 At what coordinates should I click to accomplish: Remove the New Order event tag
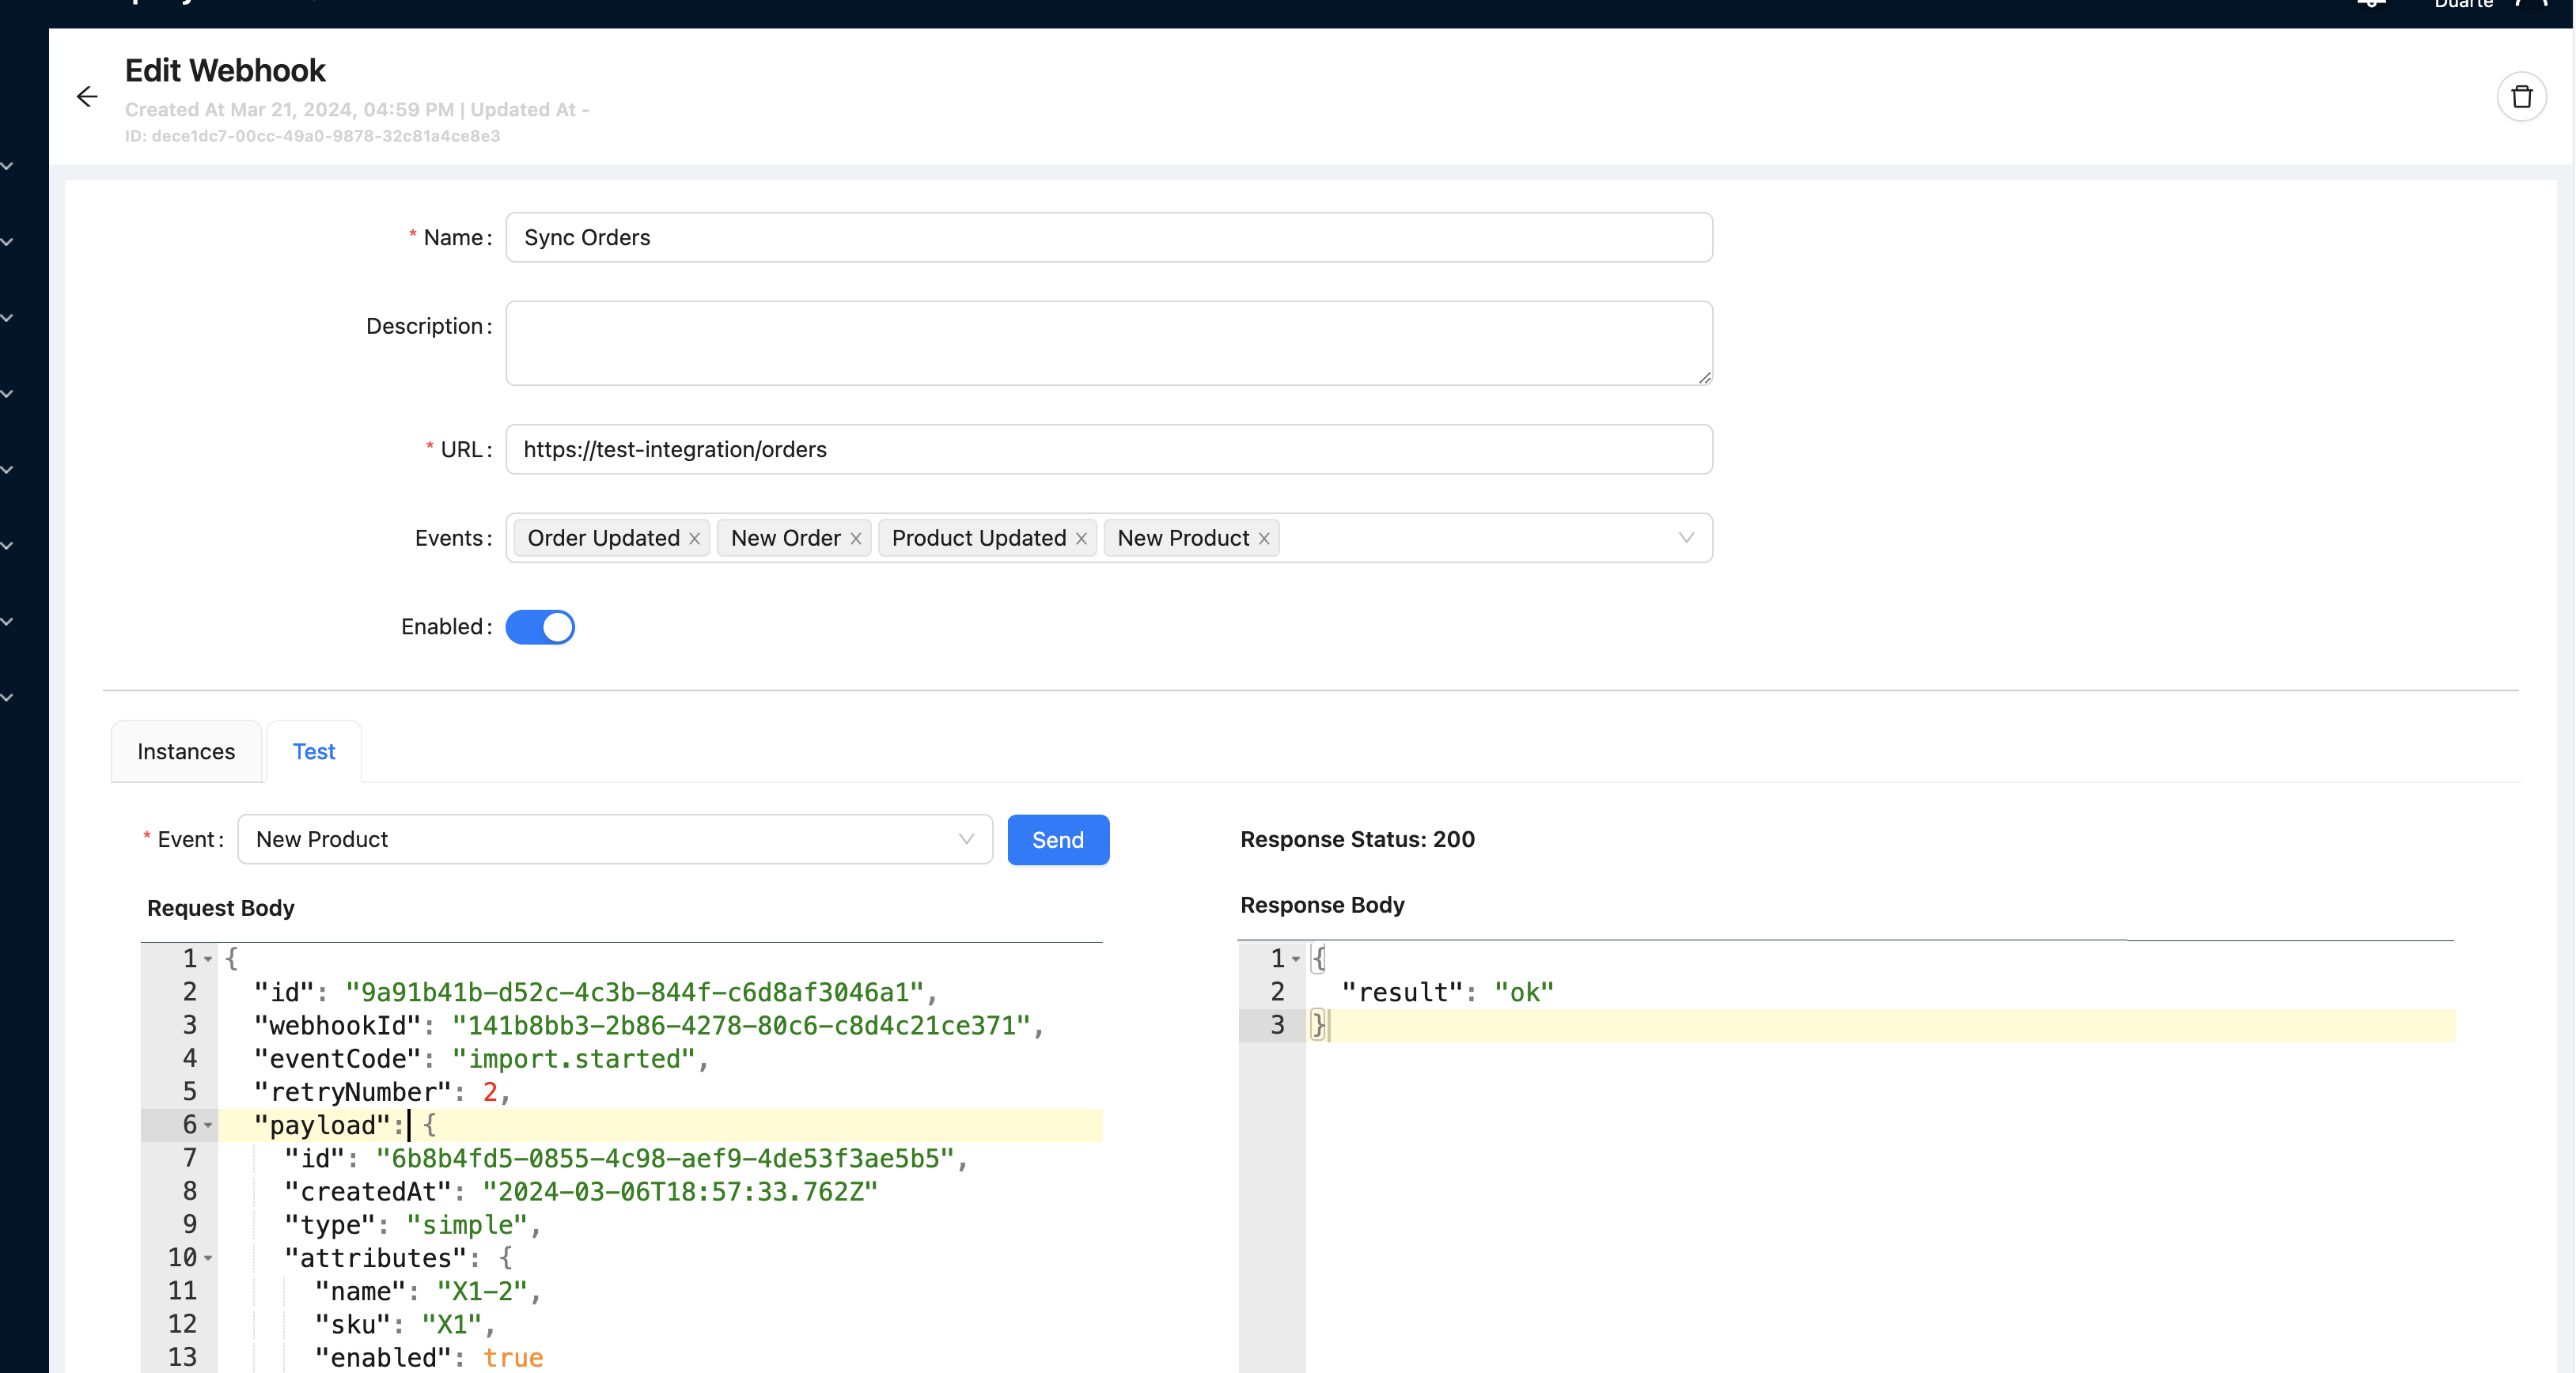pos(856,538)
